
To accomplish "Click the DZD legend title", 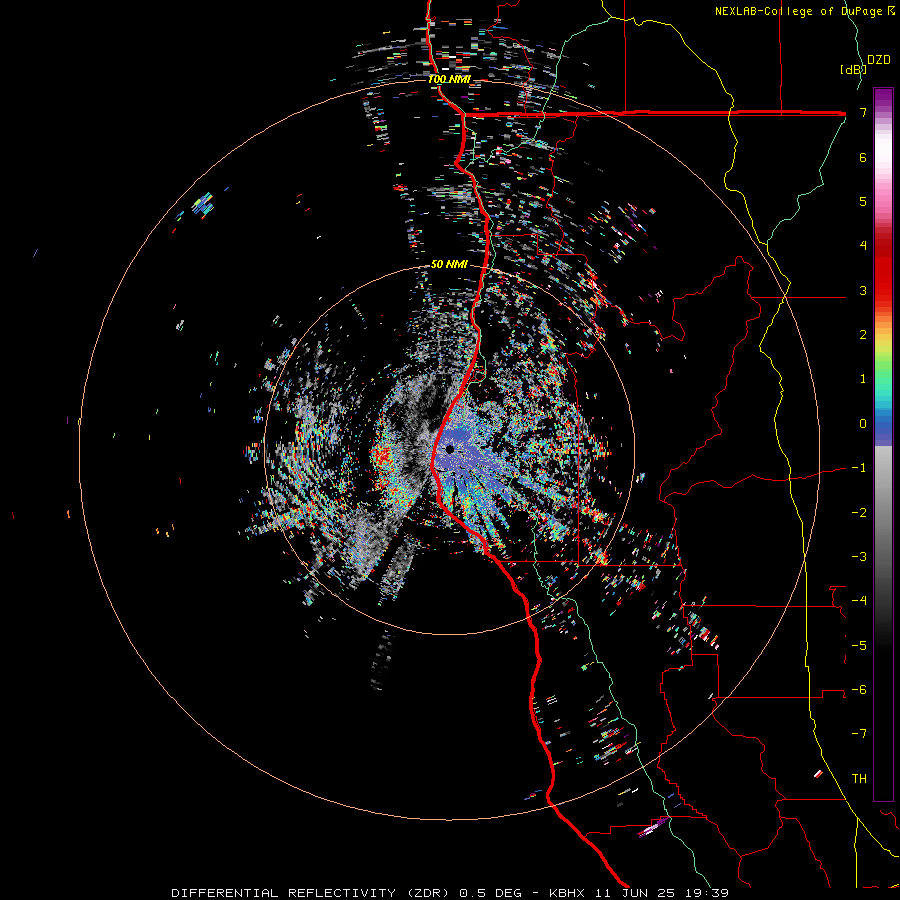I will pyautogui.click(x=879, y=60).
